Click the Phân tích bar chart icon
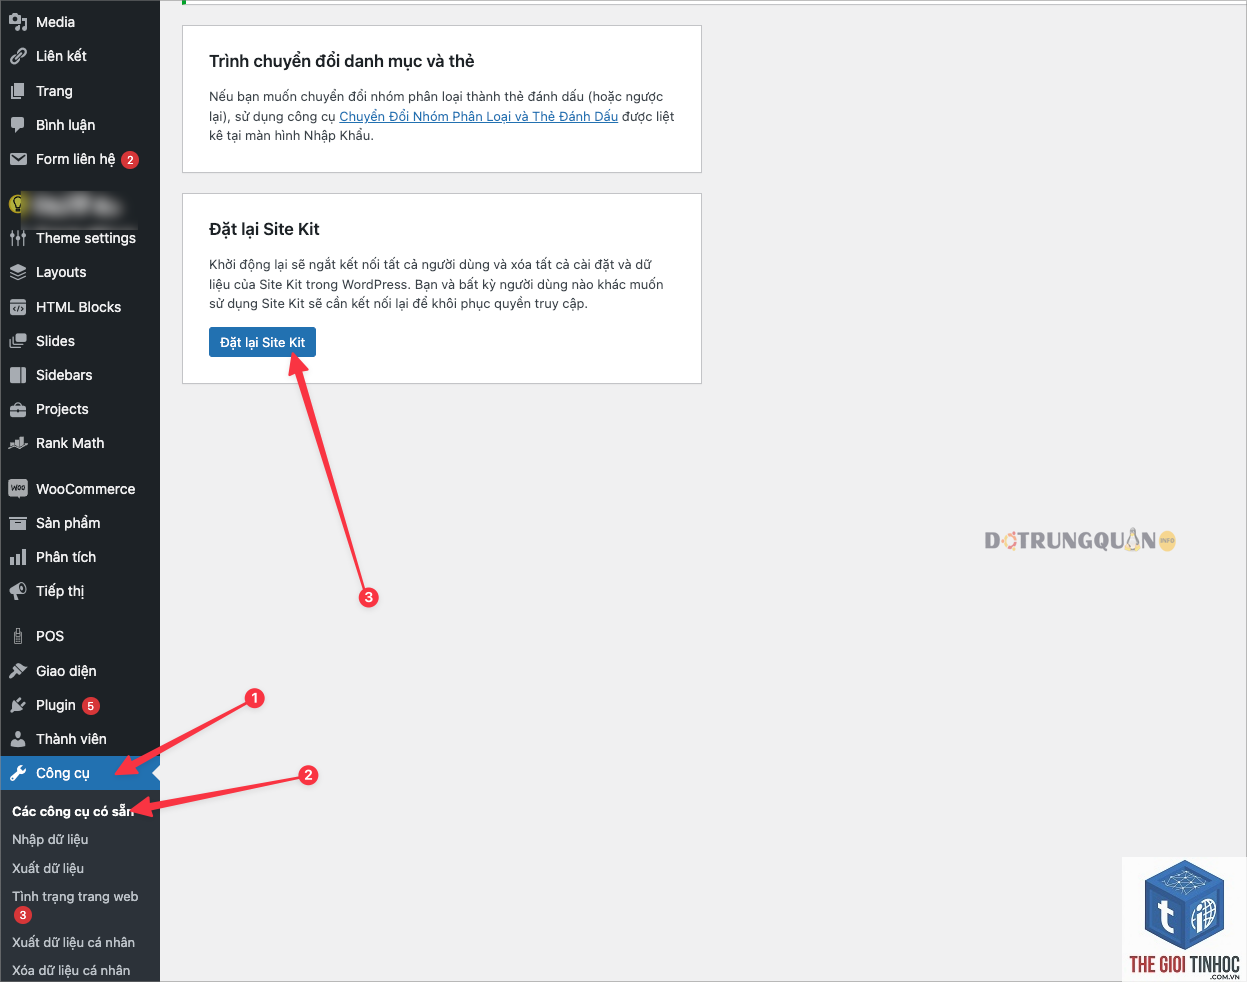 (18, 557)
